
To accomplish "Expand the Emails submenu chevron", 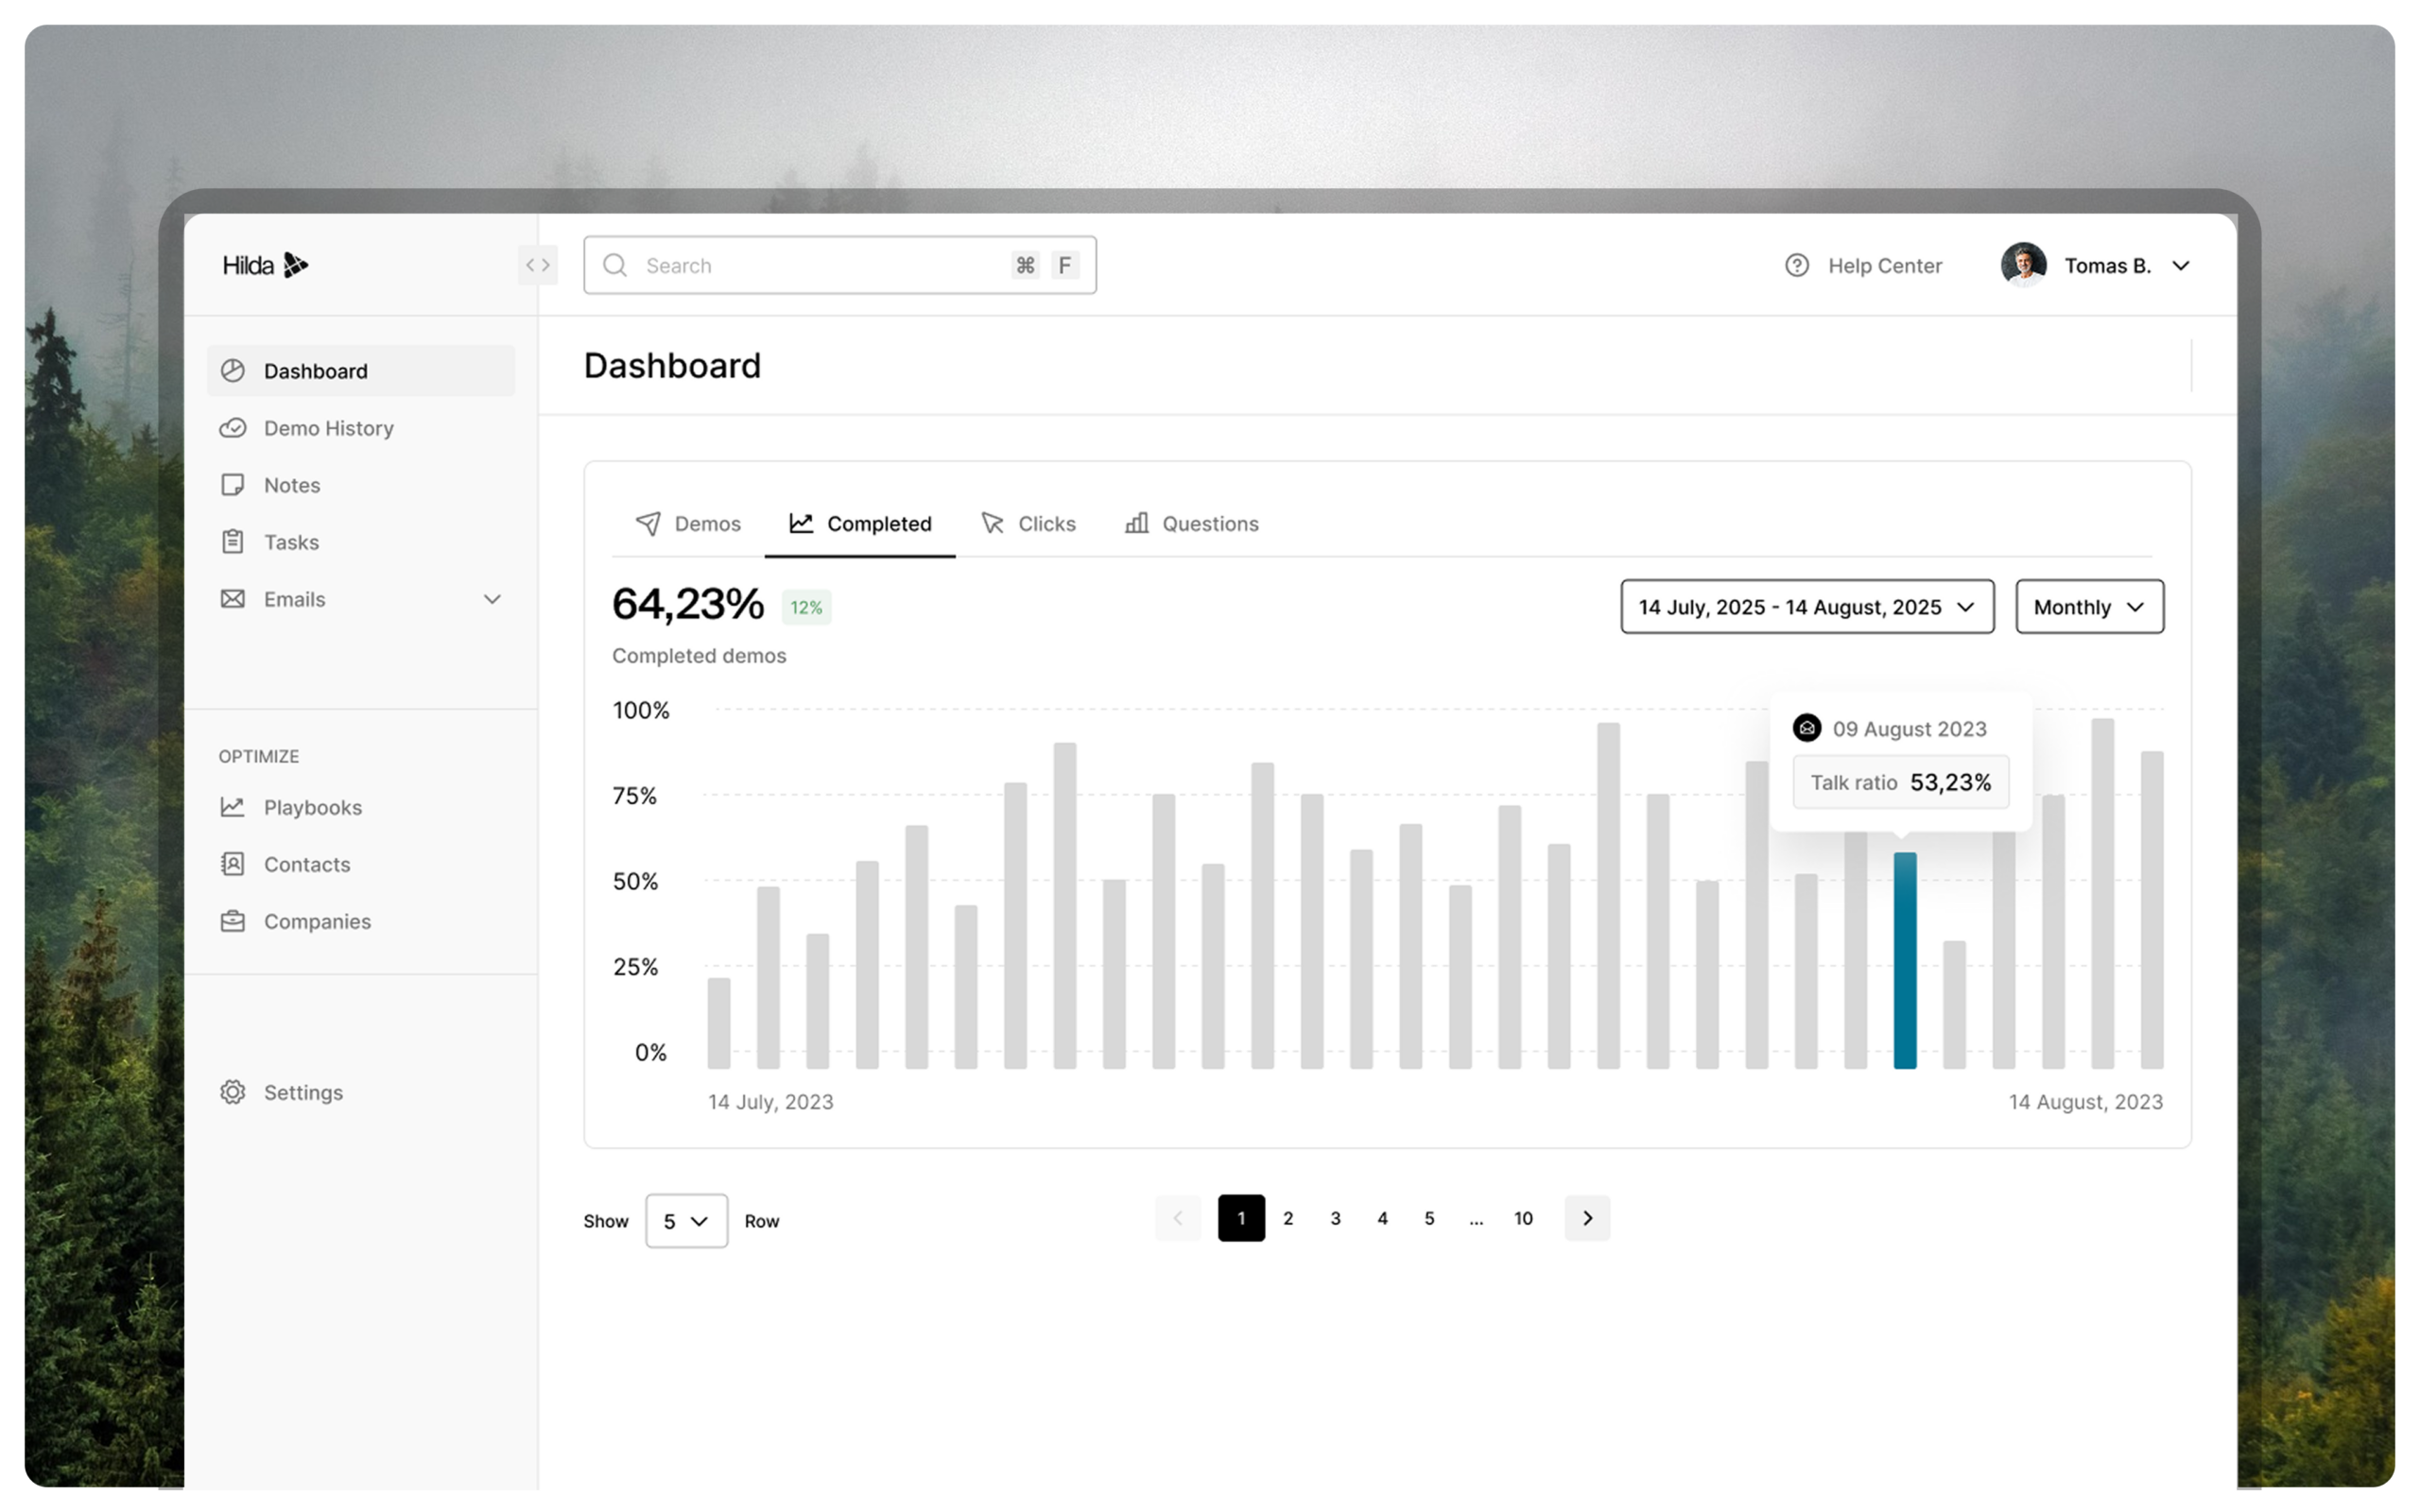I will click(492, 599).
